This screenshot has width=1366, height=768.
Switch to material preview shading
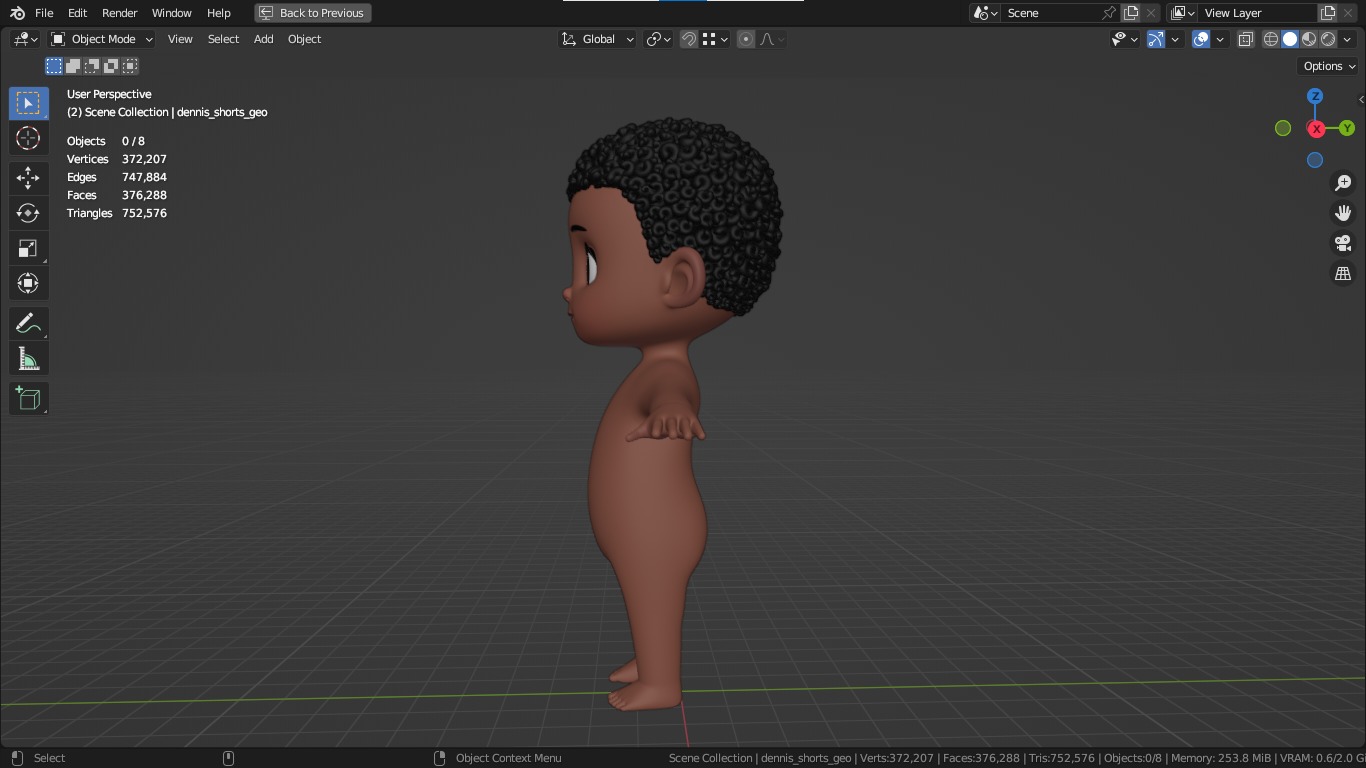click(x=1309, y=39)
